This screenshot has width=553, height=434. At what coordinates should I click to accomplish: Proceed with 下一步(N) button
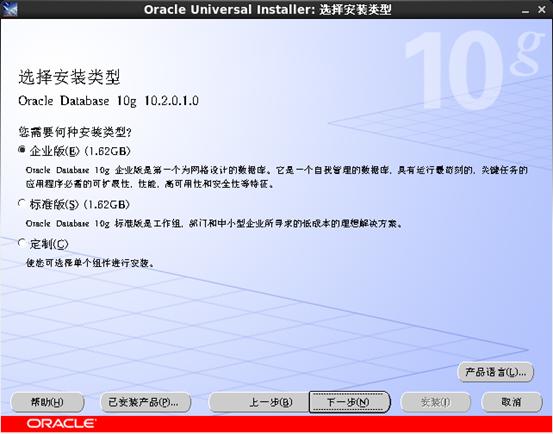[x=350, y=402]
